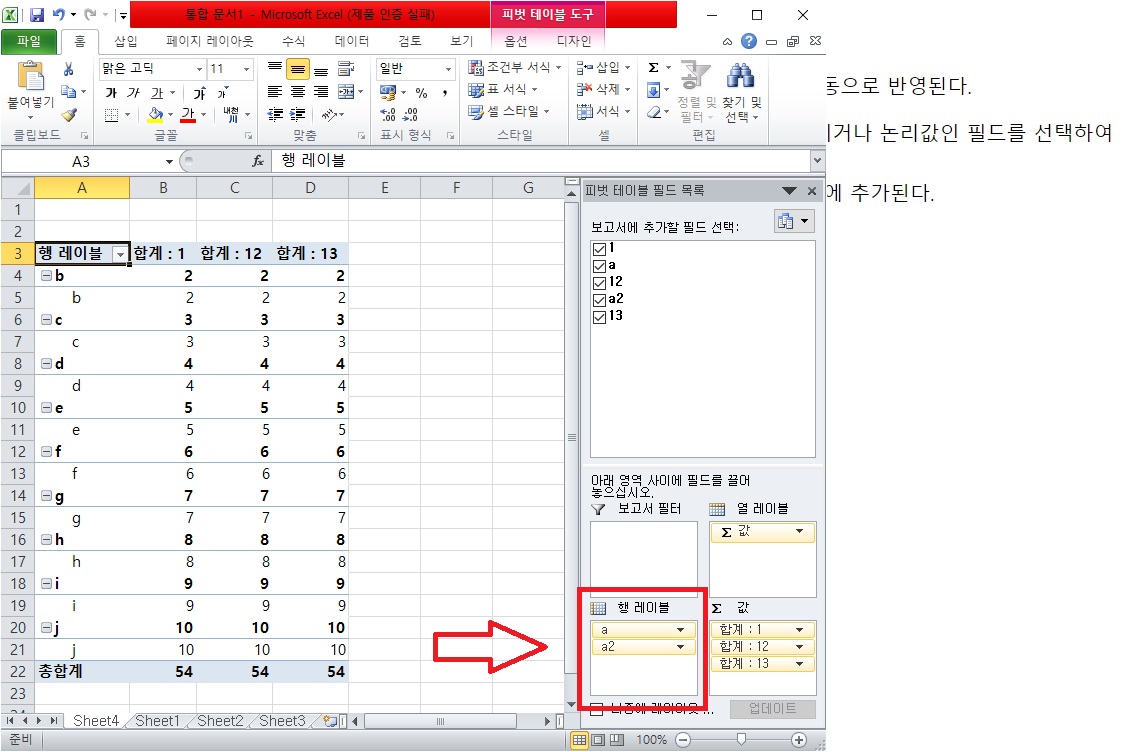Collapse the j group in row 20

[x=46, y=627]
